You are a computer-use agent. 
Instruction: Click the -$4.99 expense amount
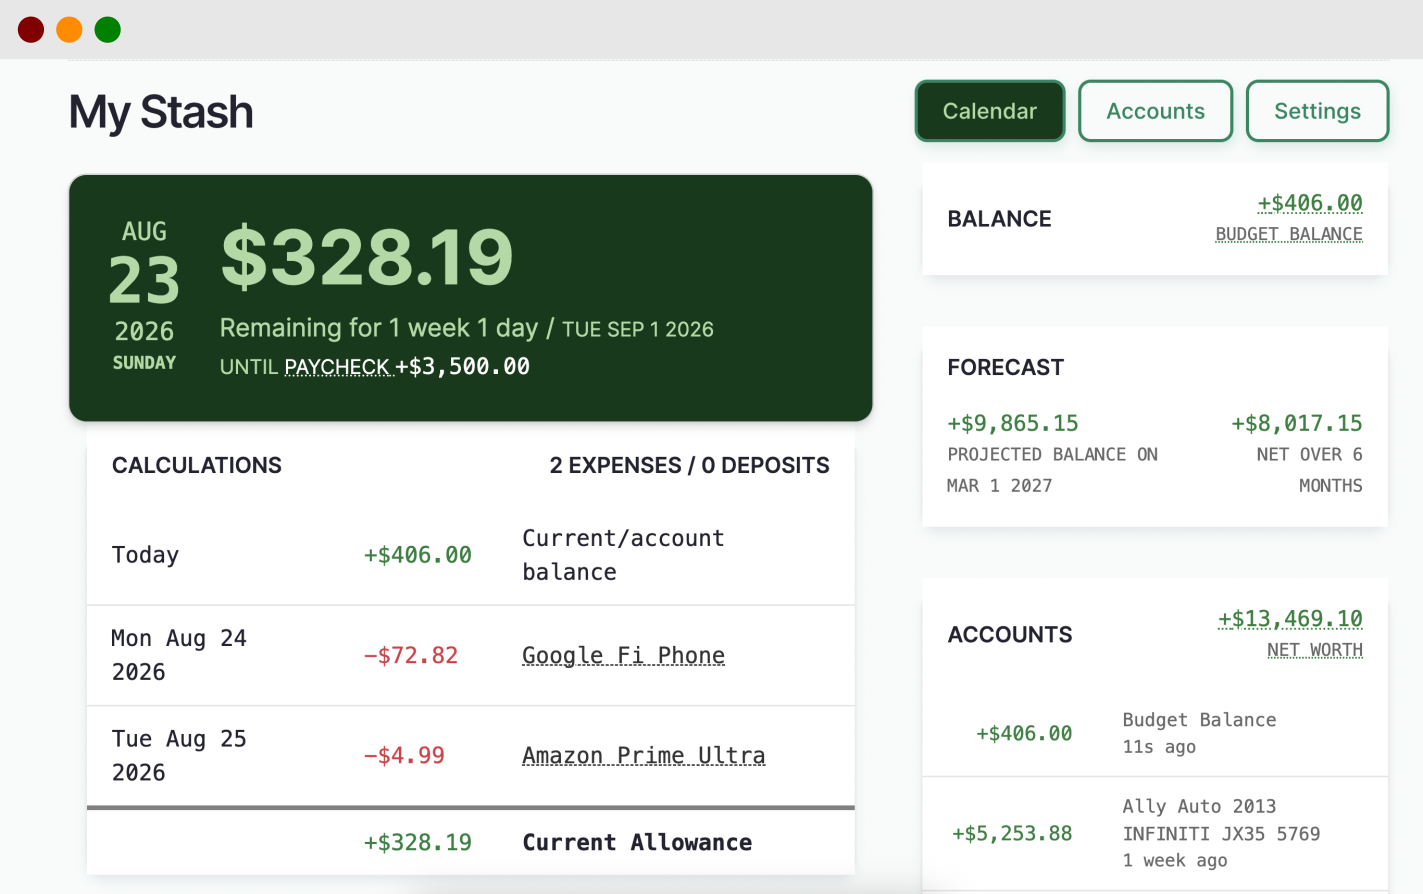pyautogui.click(x=404, y=755)
